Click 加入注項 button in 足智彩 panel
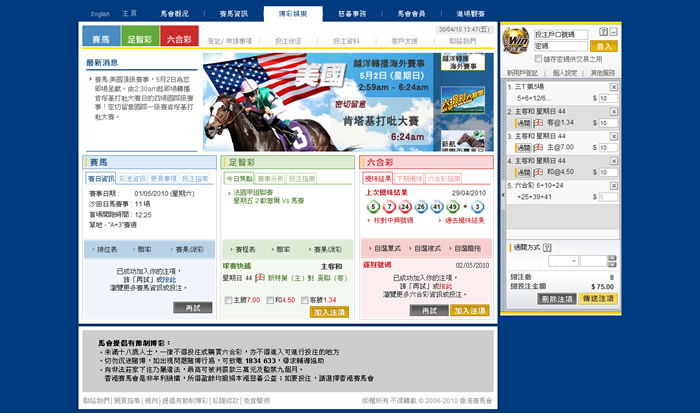Screen dimensions: 700x413 pos(329,312)
